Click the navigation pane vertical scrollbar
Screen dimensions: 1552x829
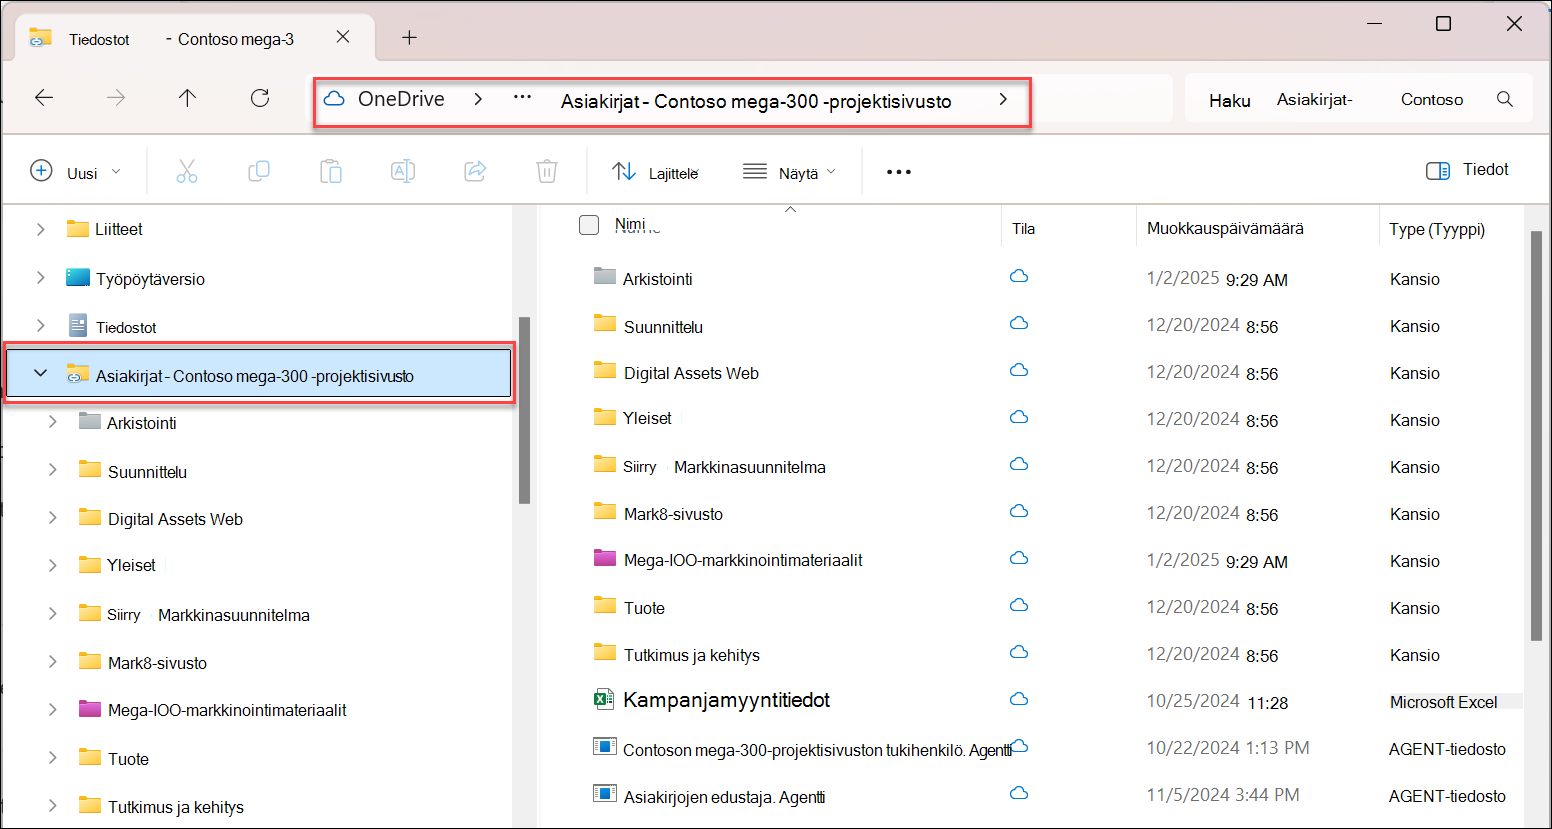(x=524, y=410)
